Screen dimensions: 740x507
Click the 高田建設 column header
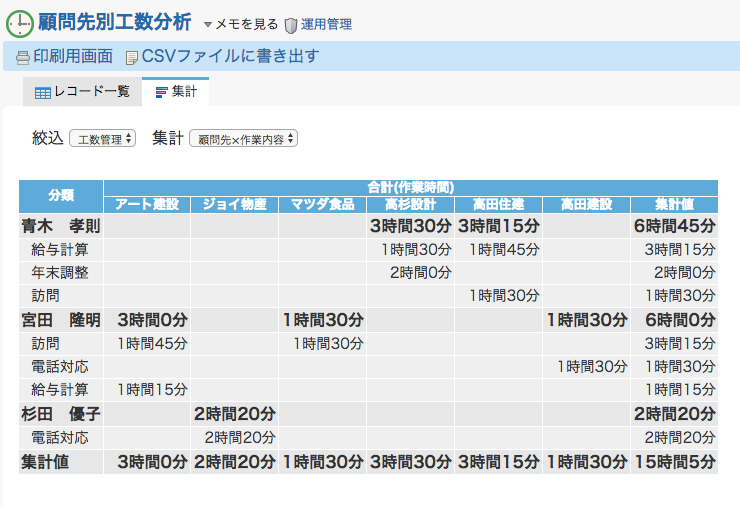[x=586, y=204]
